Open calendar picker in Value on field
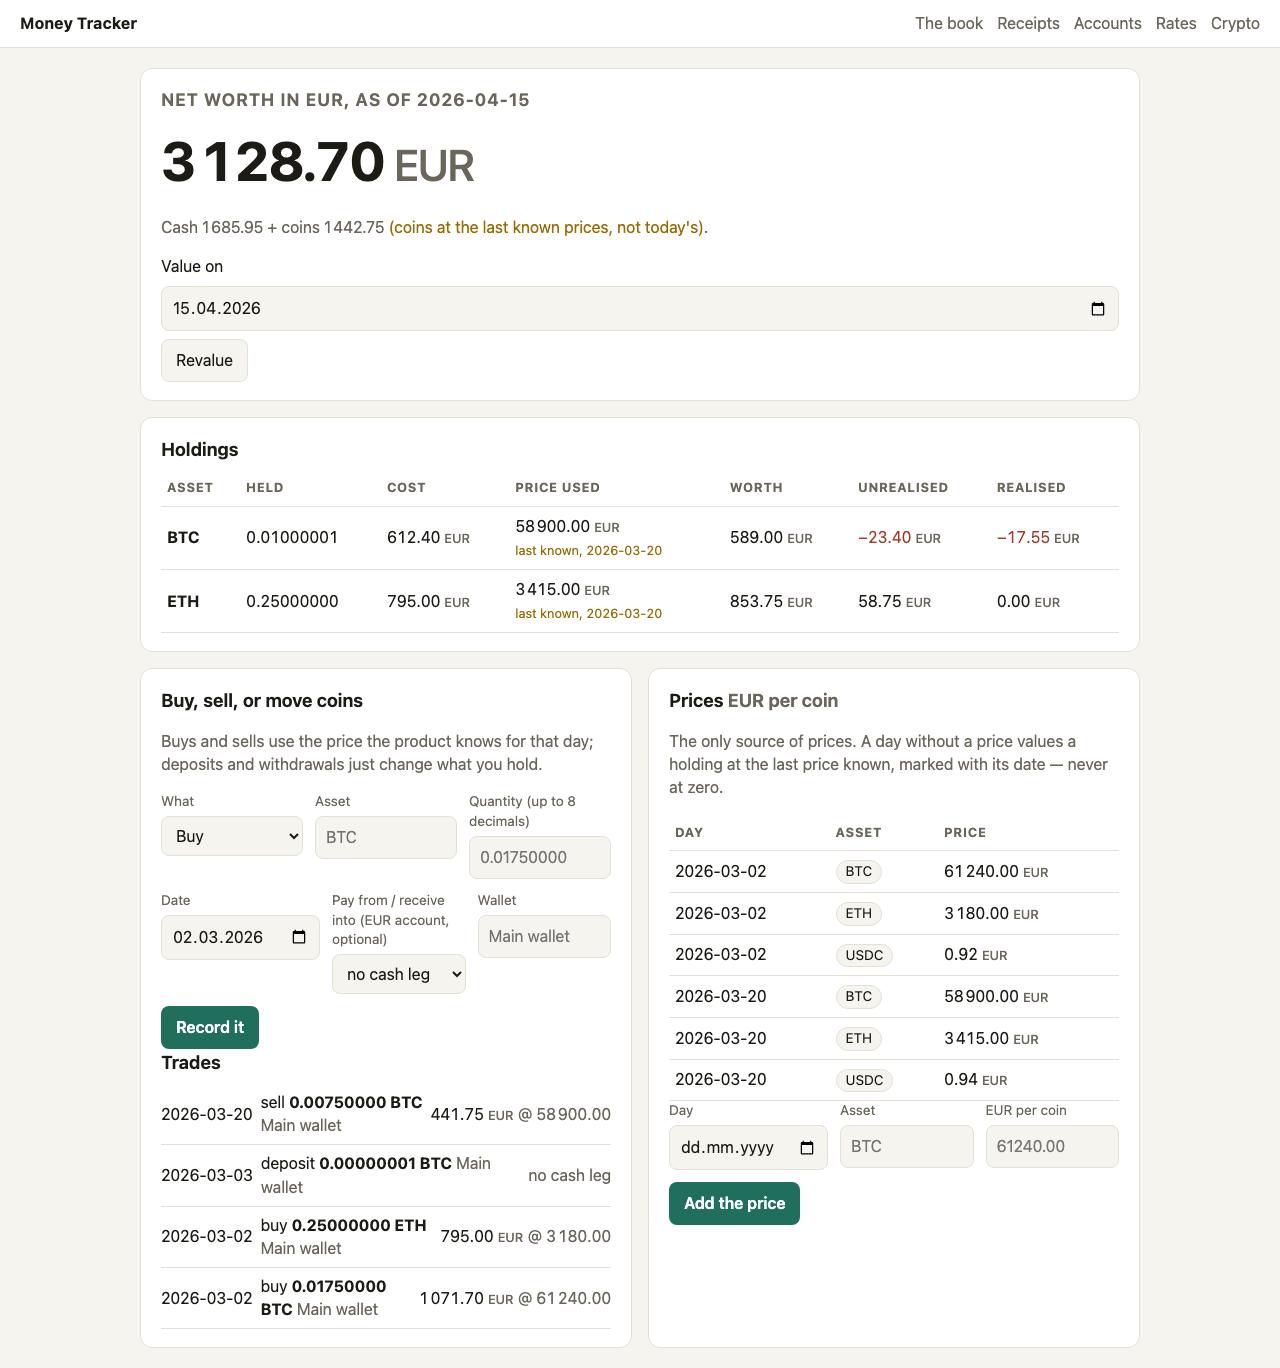Viewport: 1280px width, 1368px height. [1097, 309]
